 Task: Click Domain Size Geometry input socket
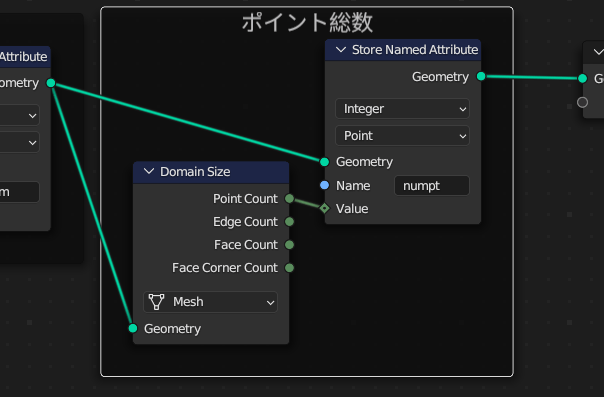(133, 328)
